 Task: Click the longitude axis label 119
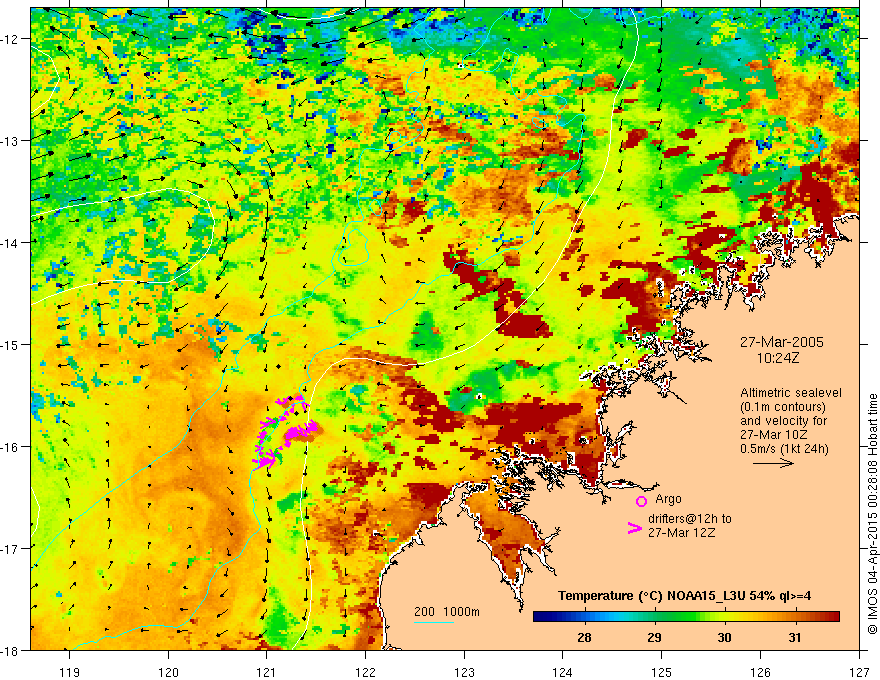tap(70, 672)
